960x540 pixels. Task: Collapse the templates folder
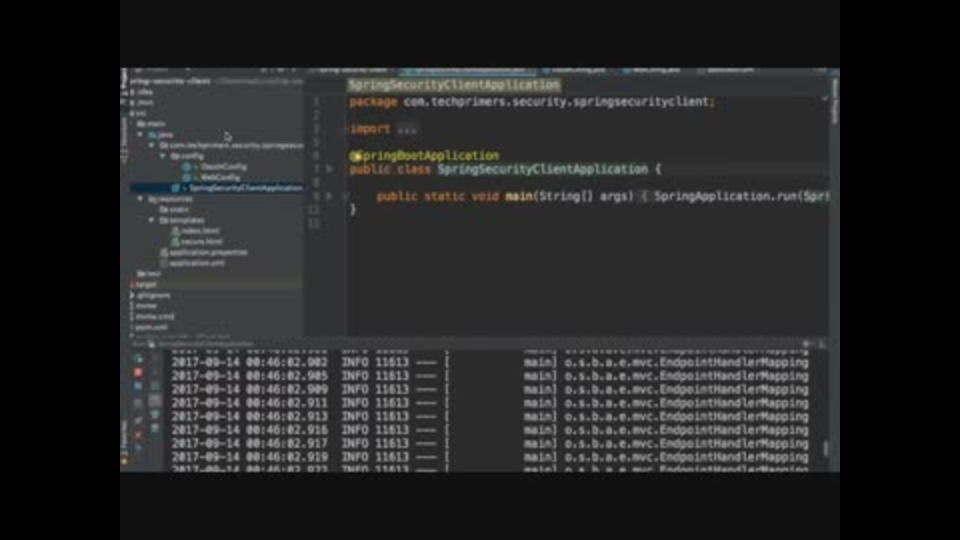click(x=151, y=220)
